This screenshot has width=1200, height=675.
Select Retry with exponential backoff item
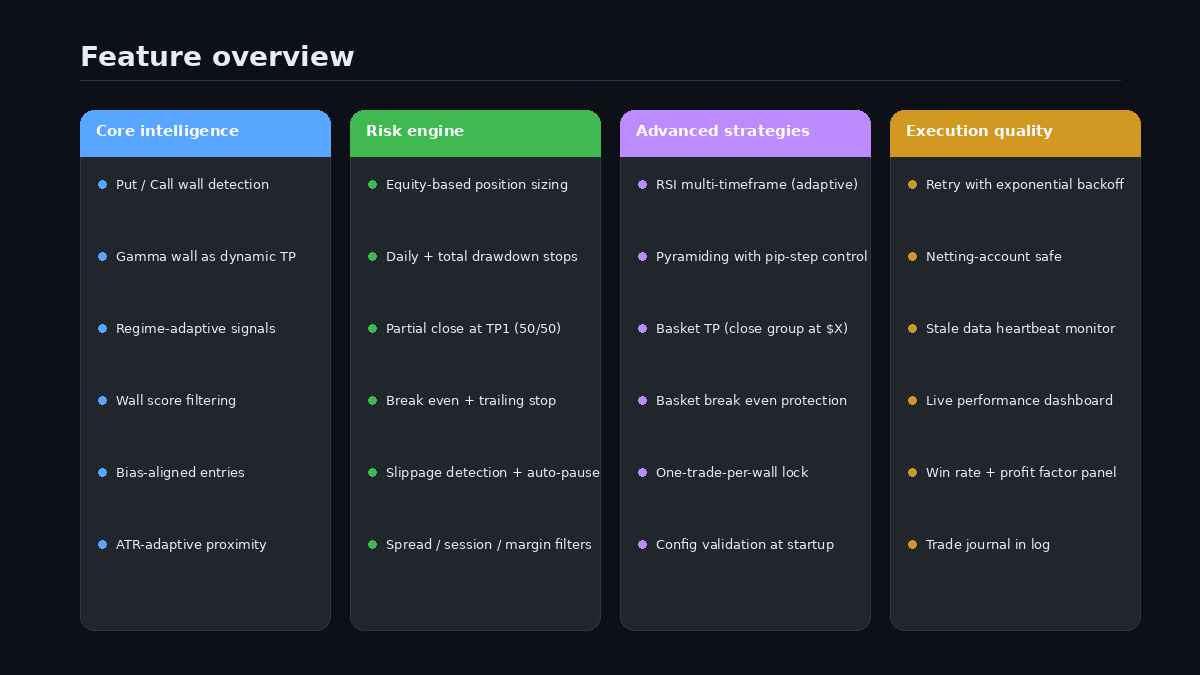tap(1024, 185)
